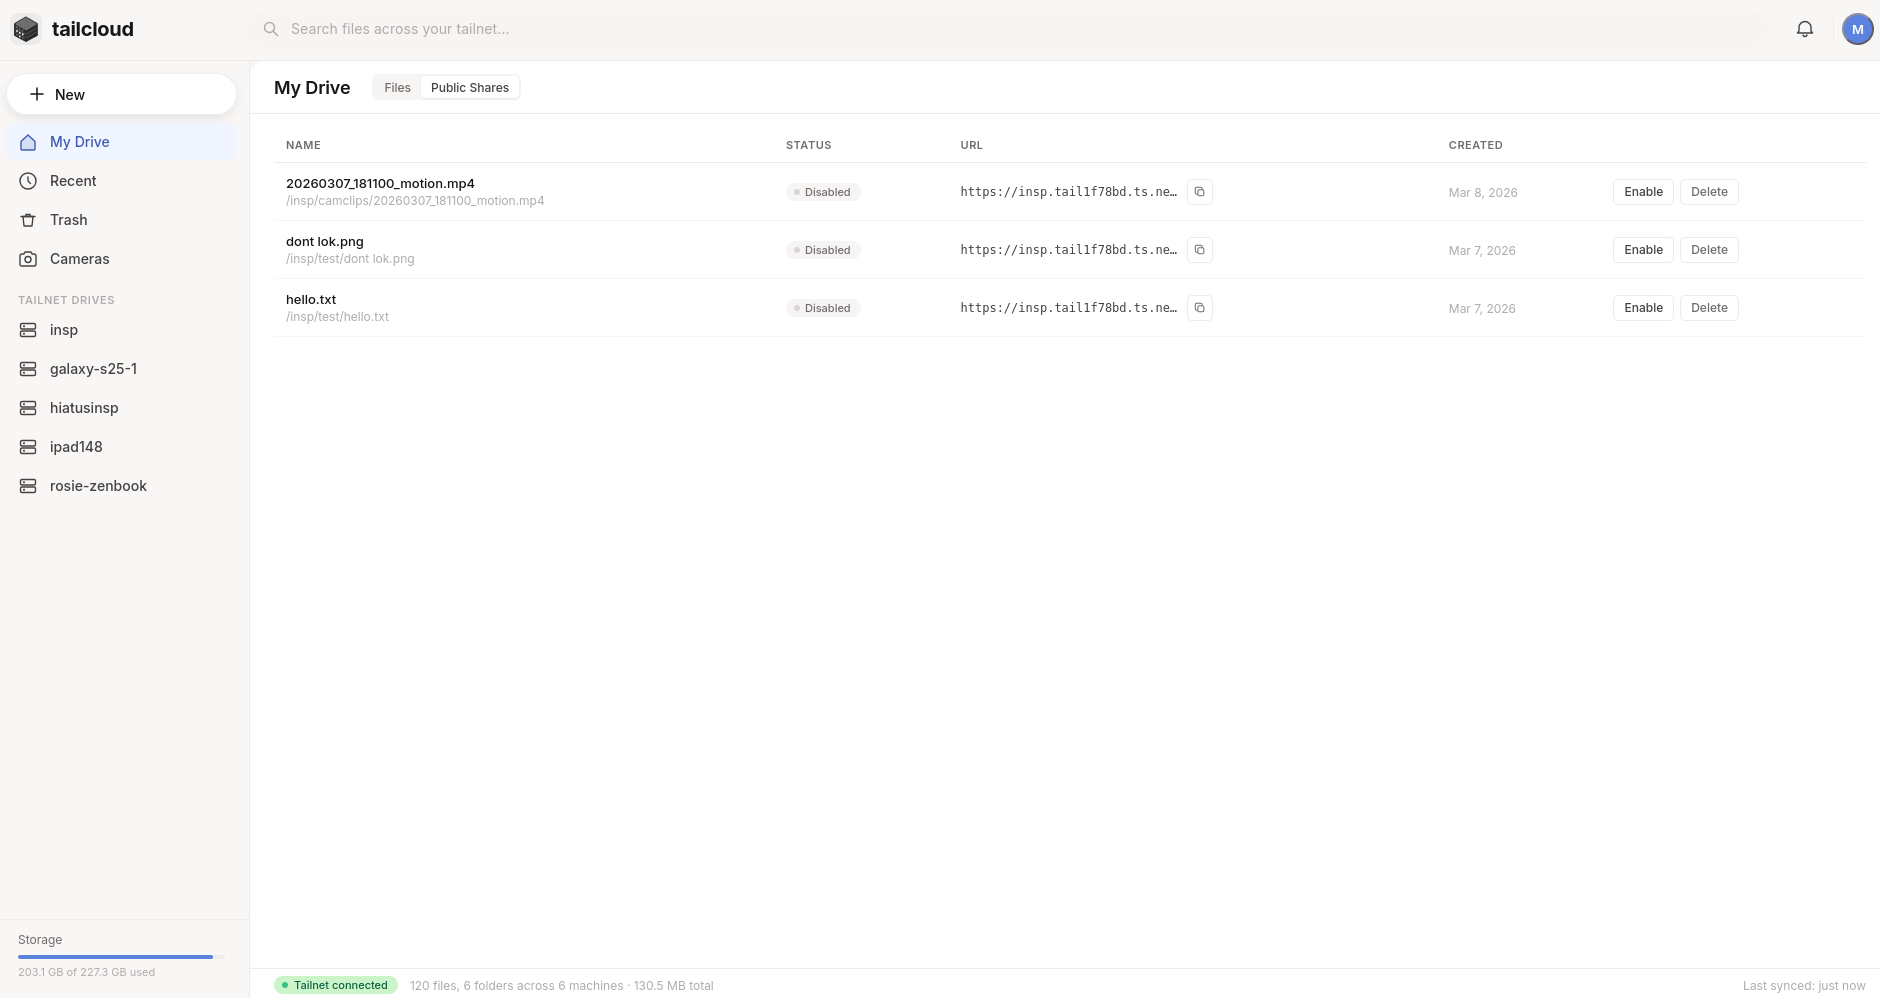This screenshot has height=998, width=1880.
Task: Click the 120 files summary text
Action: pyautogui.click(x=562, y=986)
